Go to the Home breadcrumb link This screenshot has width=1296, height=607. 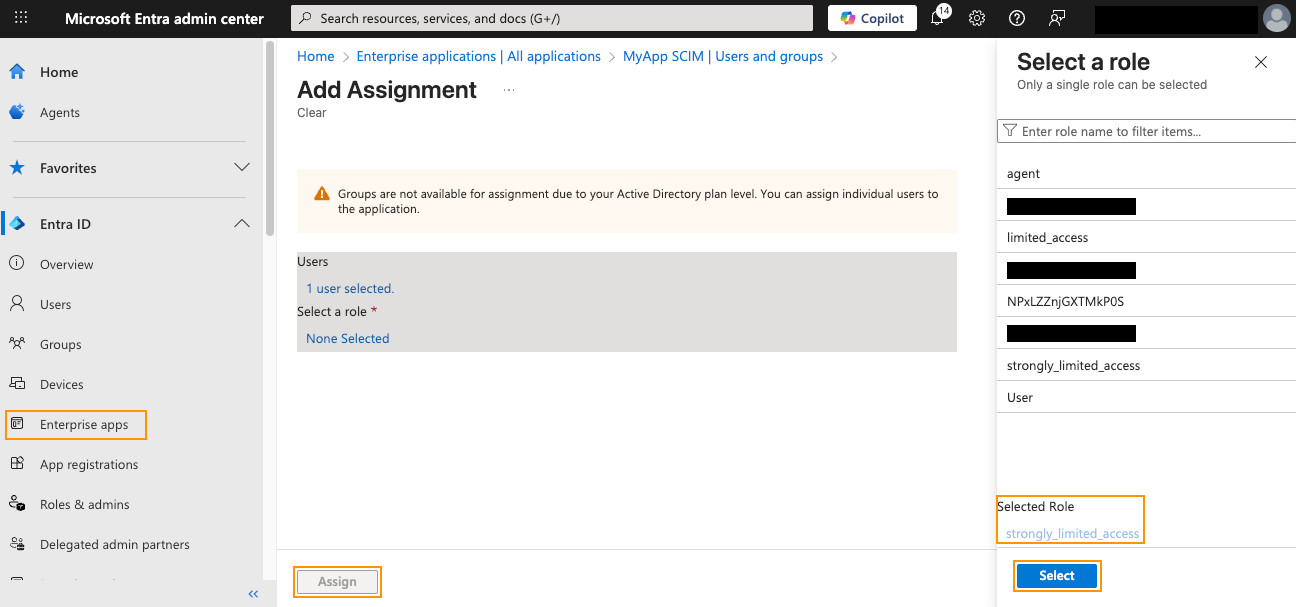(x=316, y=56)
